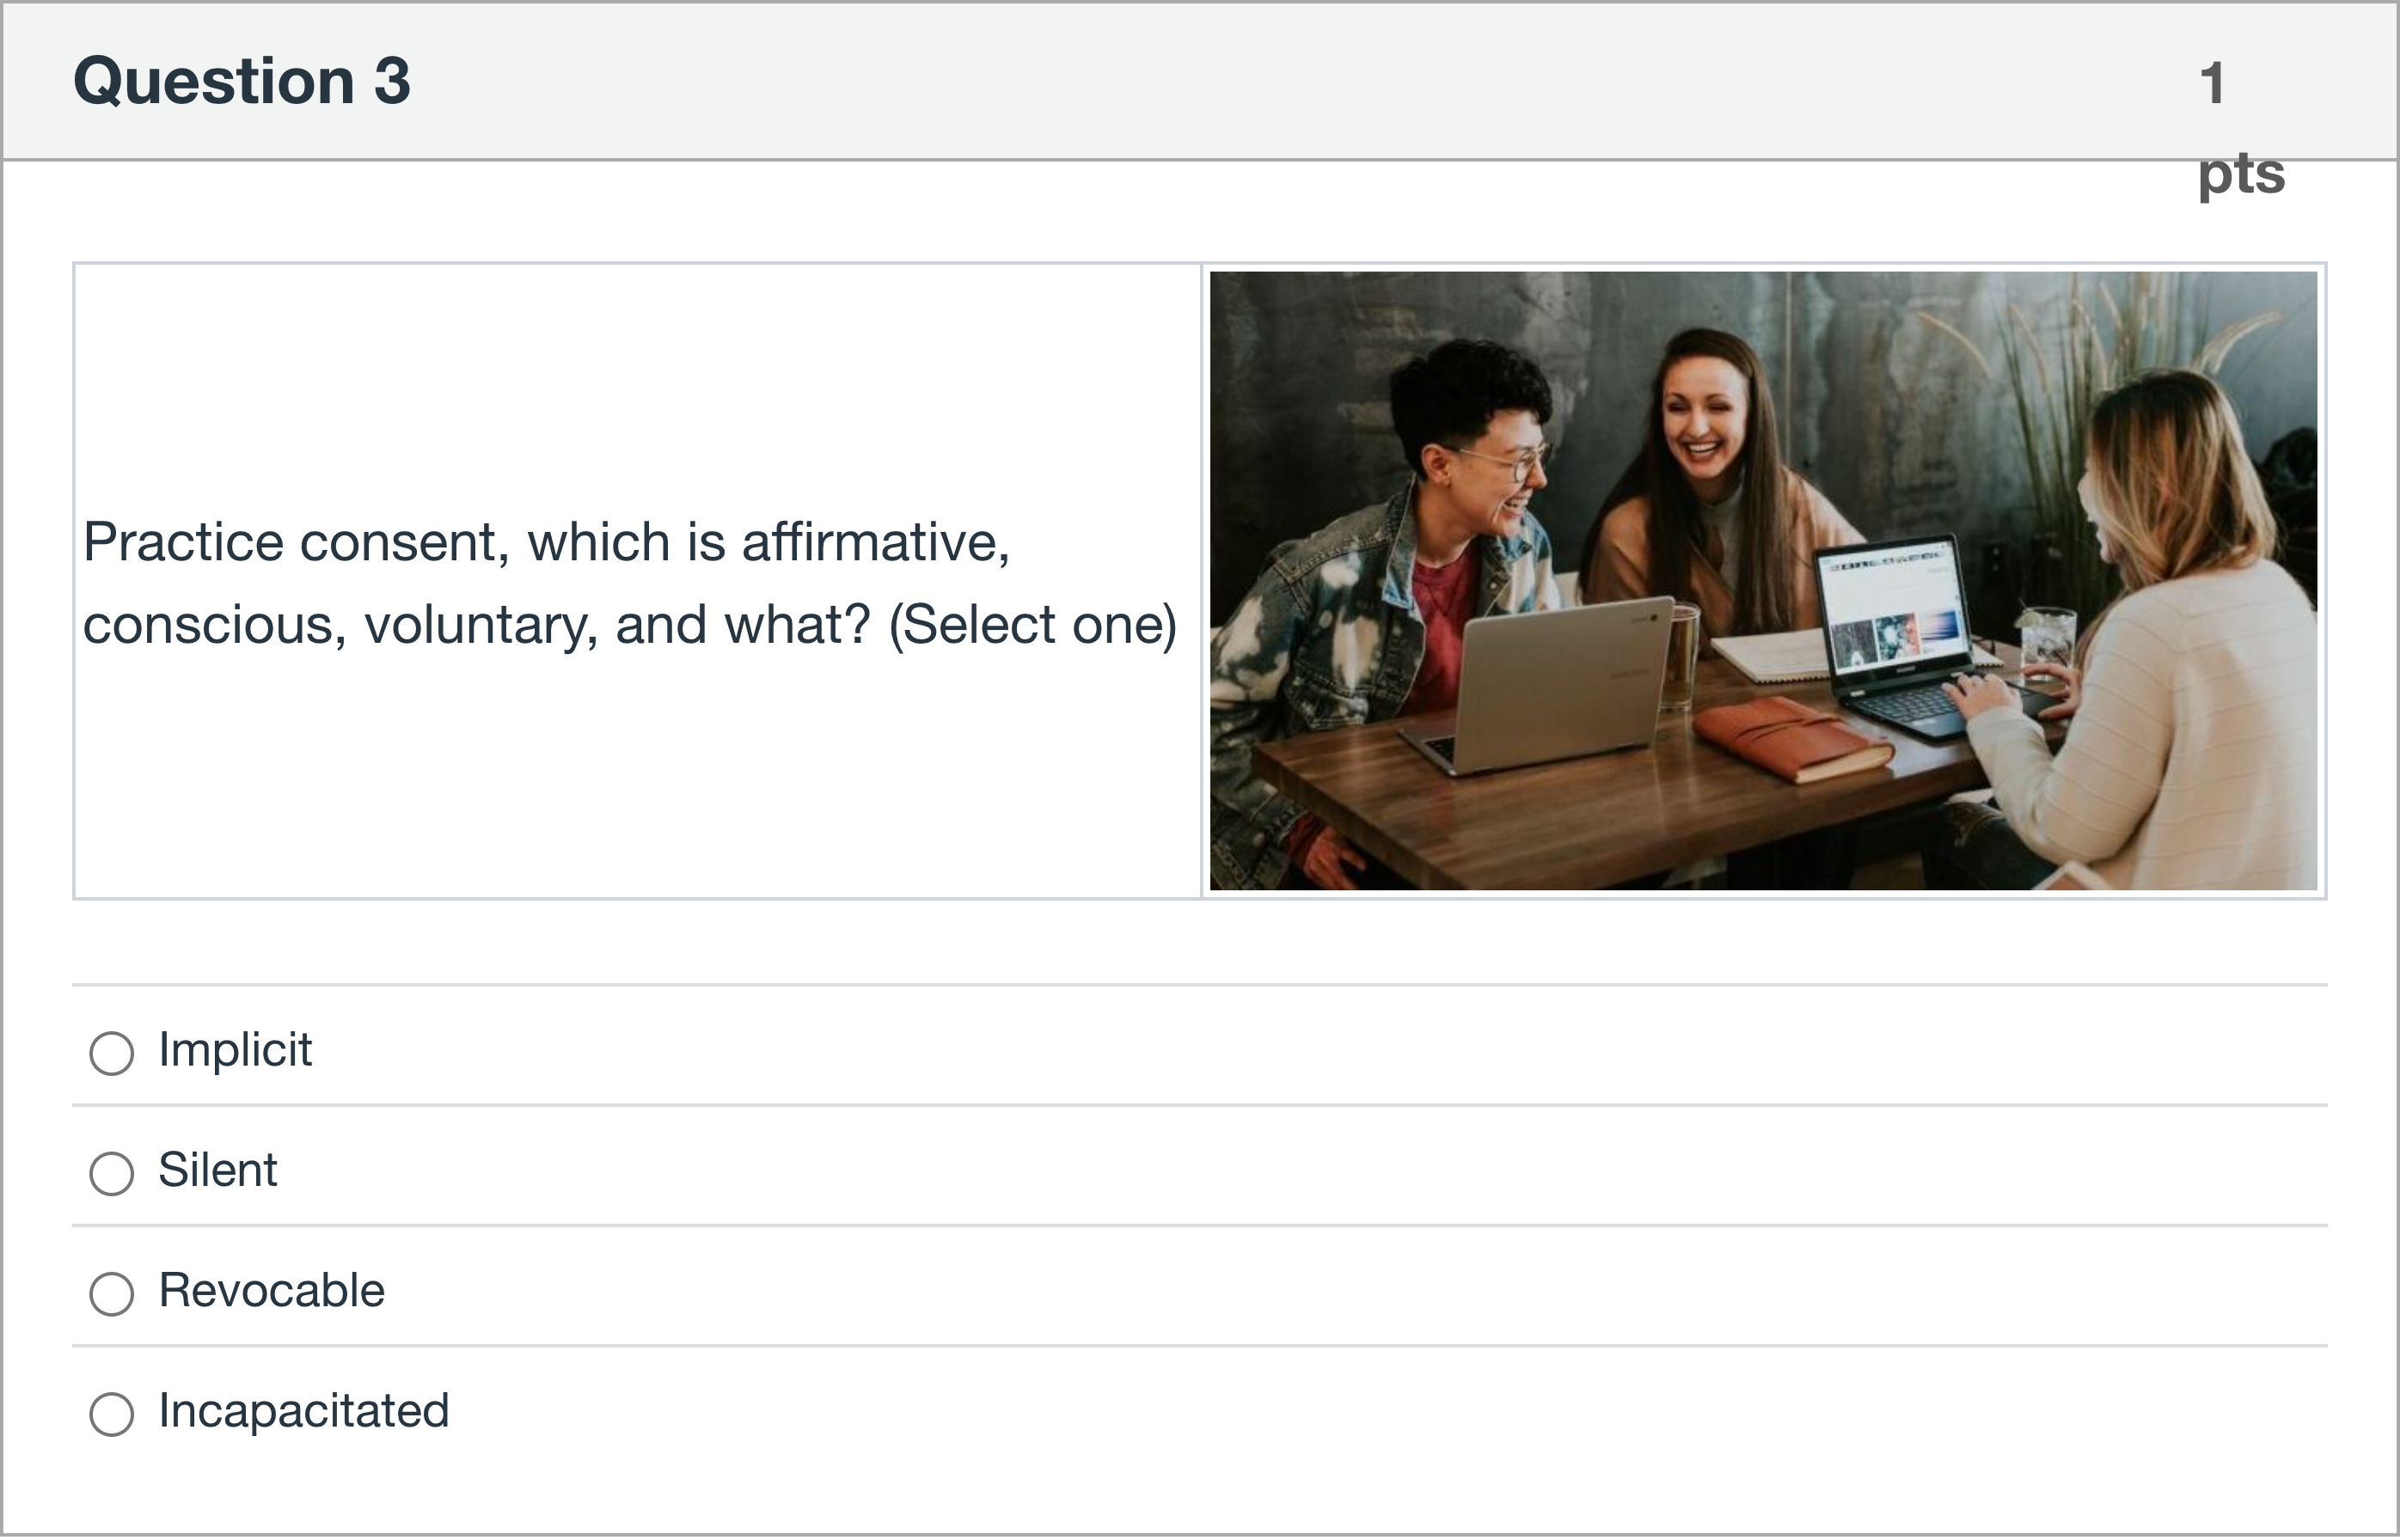Click the 'Silent' answer label text
The image size is (2400, 1540).
(217, 1170)
